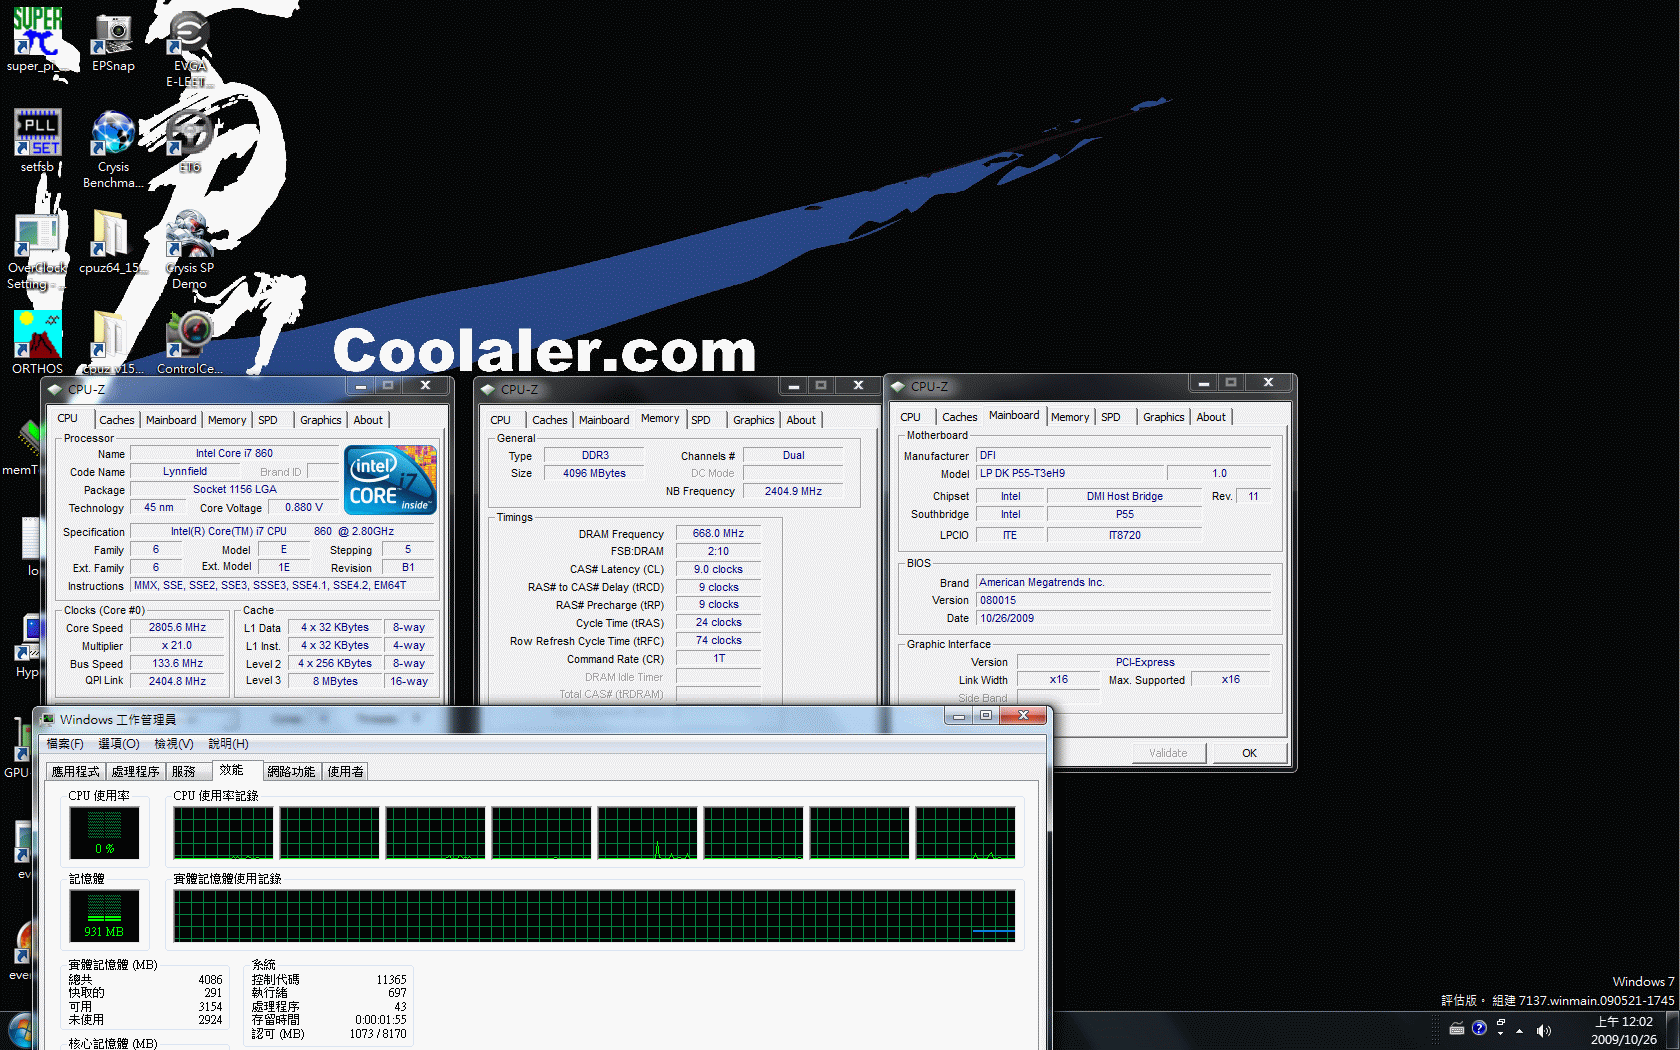Click OK button in right CPU-Z window

(1249, 753)
